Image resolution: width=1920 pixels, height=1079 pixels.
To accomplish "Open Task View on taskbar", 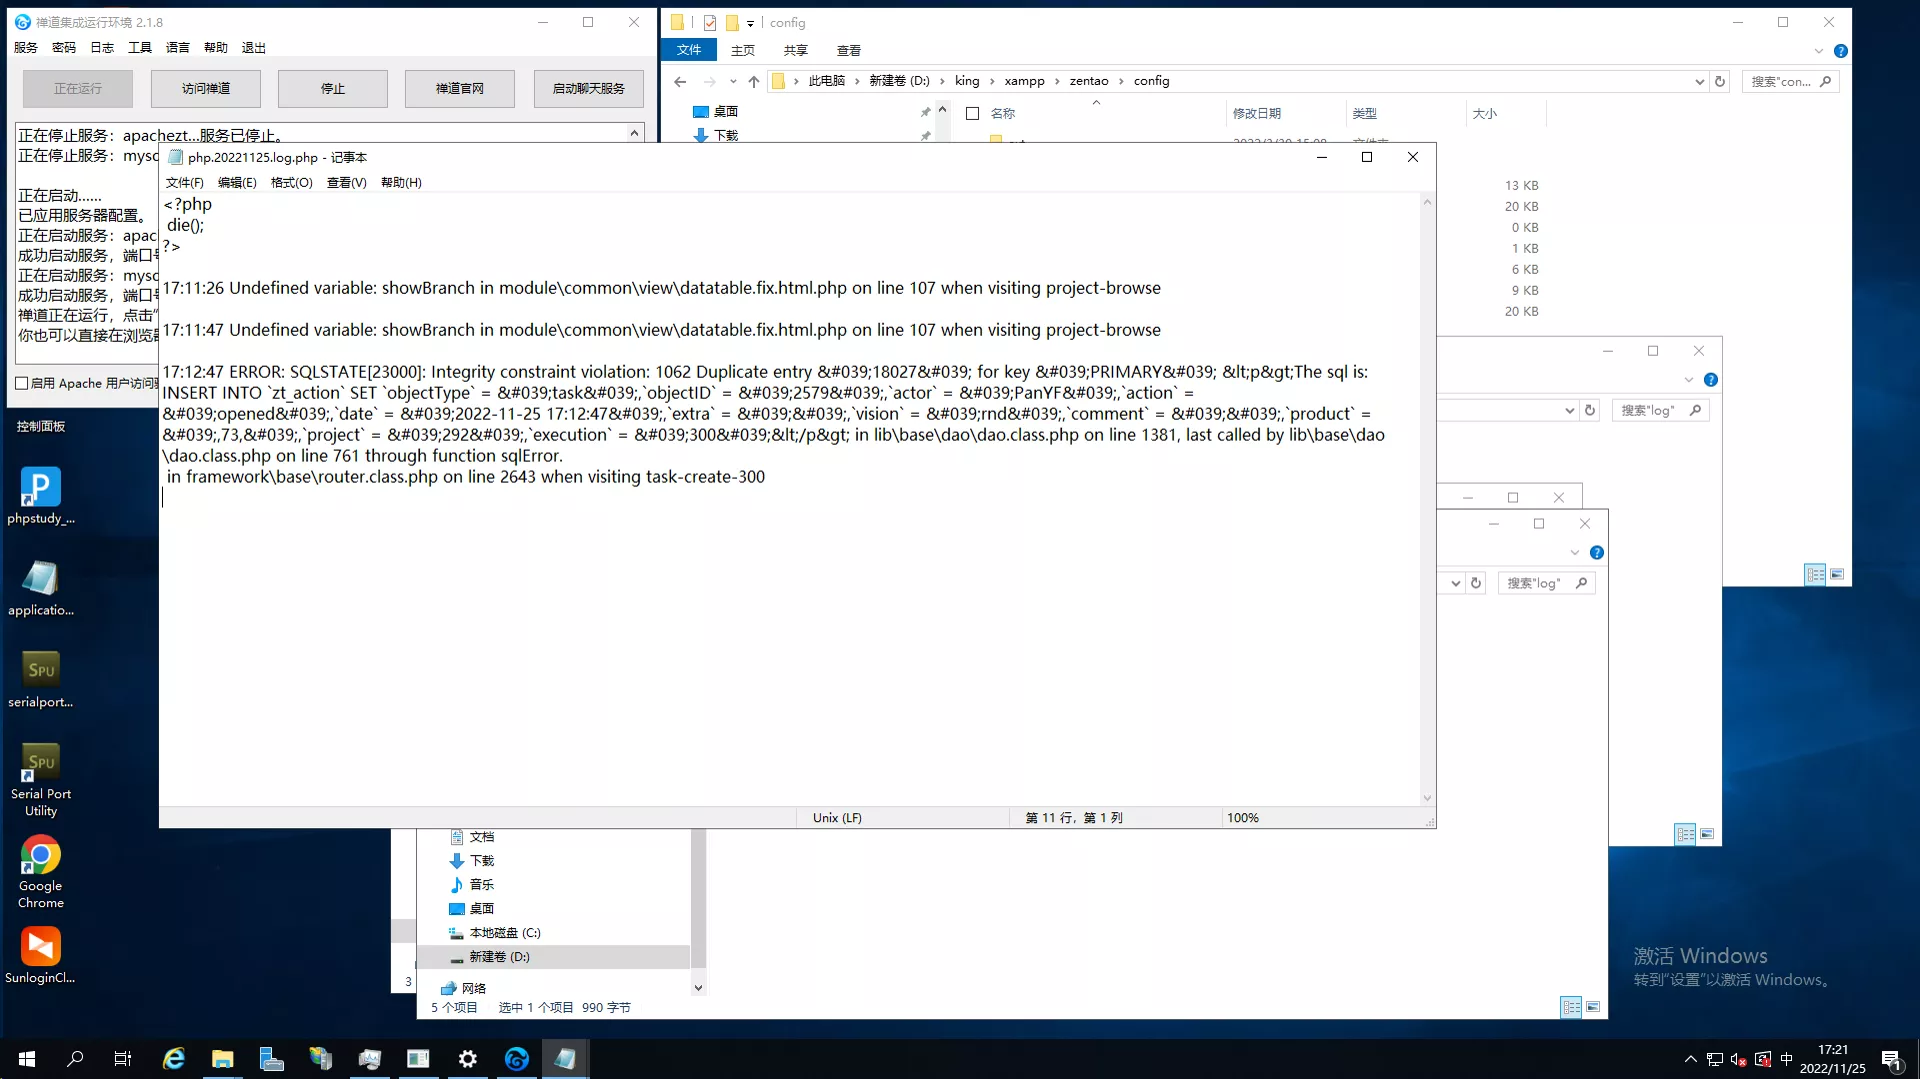I will tap(123, 1058).
